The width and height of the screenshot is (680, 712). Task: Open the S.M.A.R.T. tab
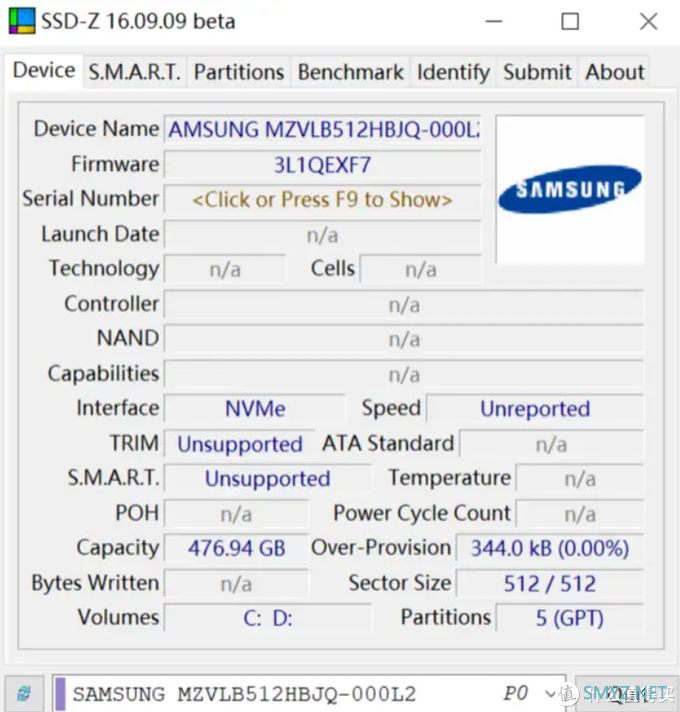[135, 72]
